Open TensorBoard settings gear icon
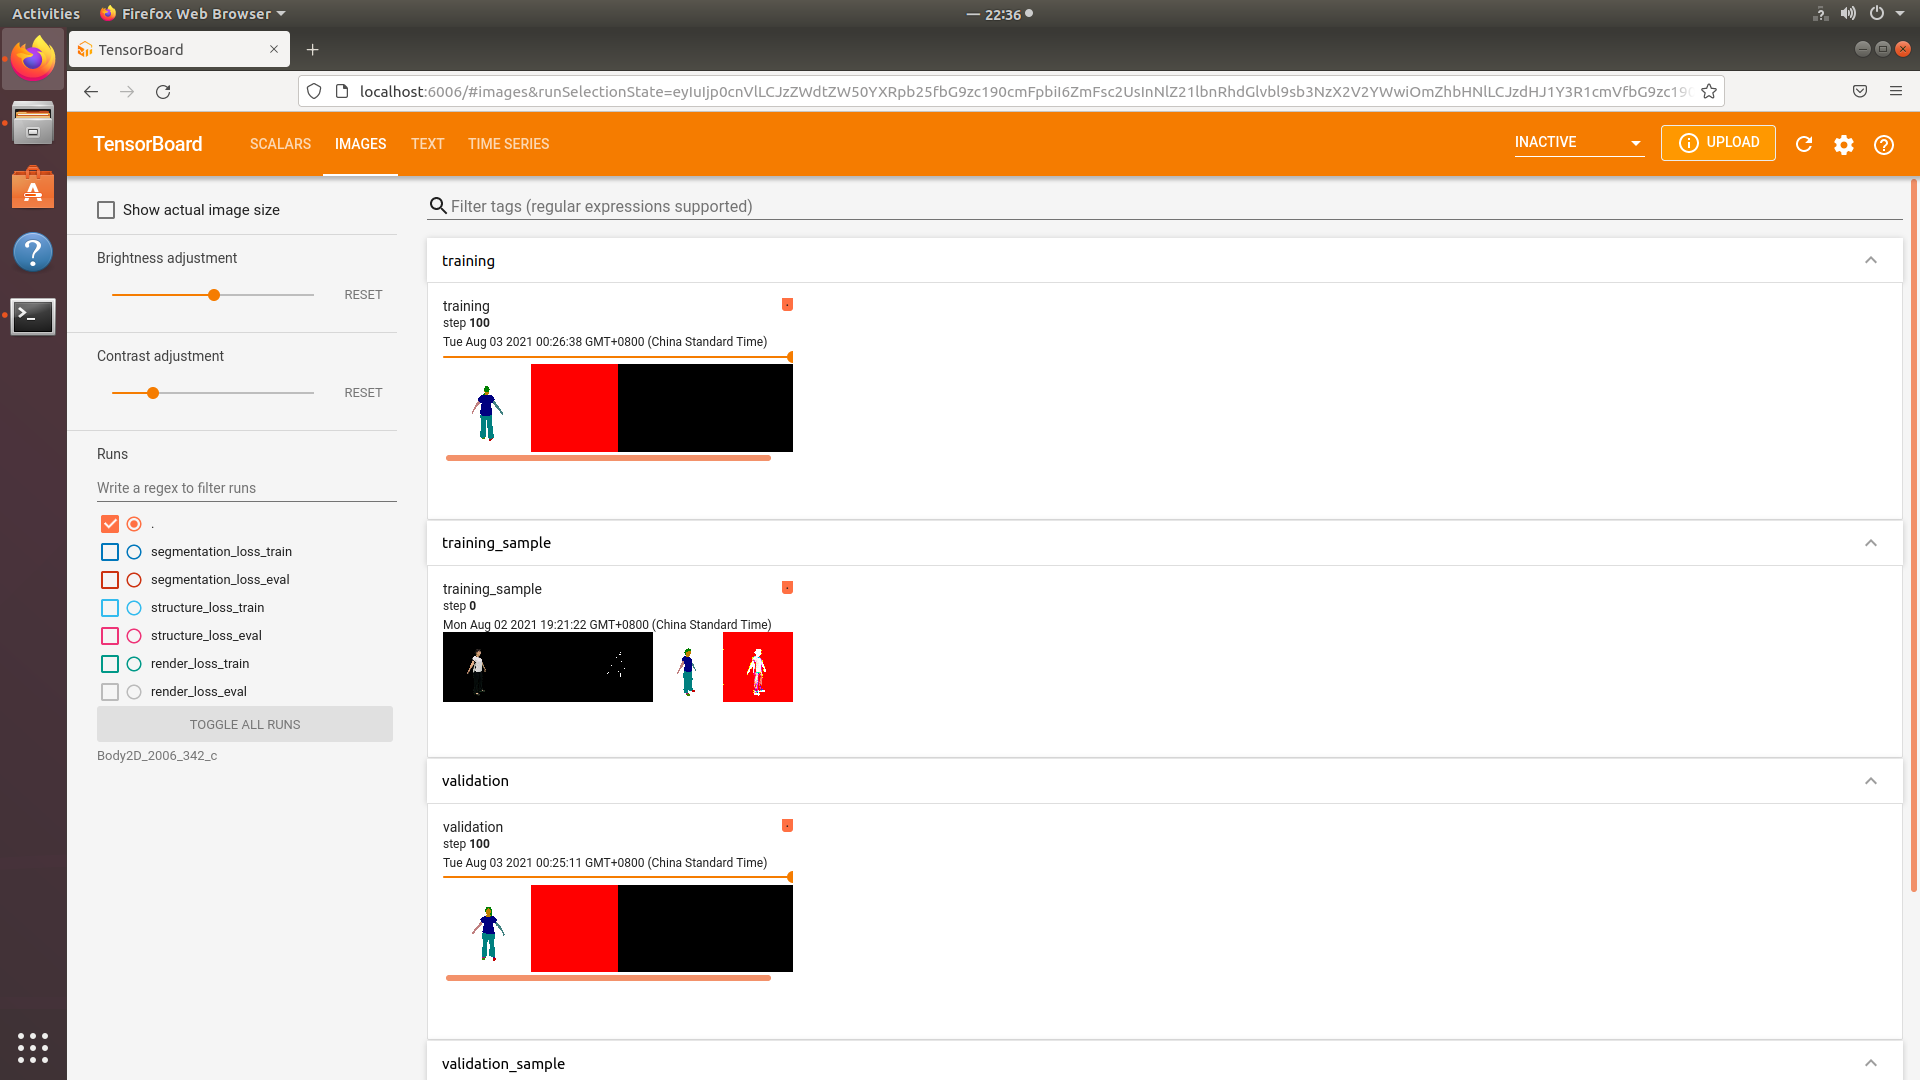Image resolution: width=1920 pixels, height=1080 pixels. tap(1844, 144)
